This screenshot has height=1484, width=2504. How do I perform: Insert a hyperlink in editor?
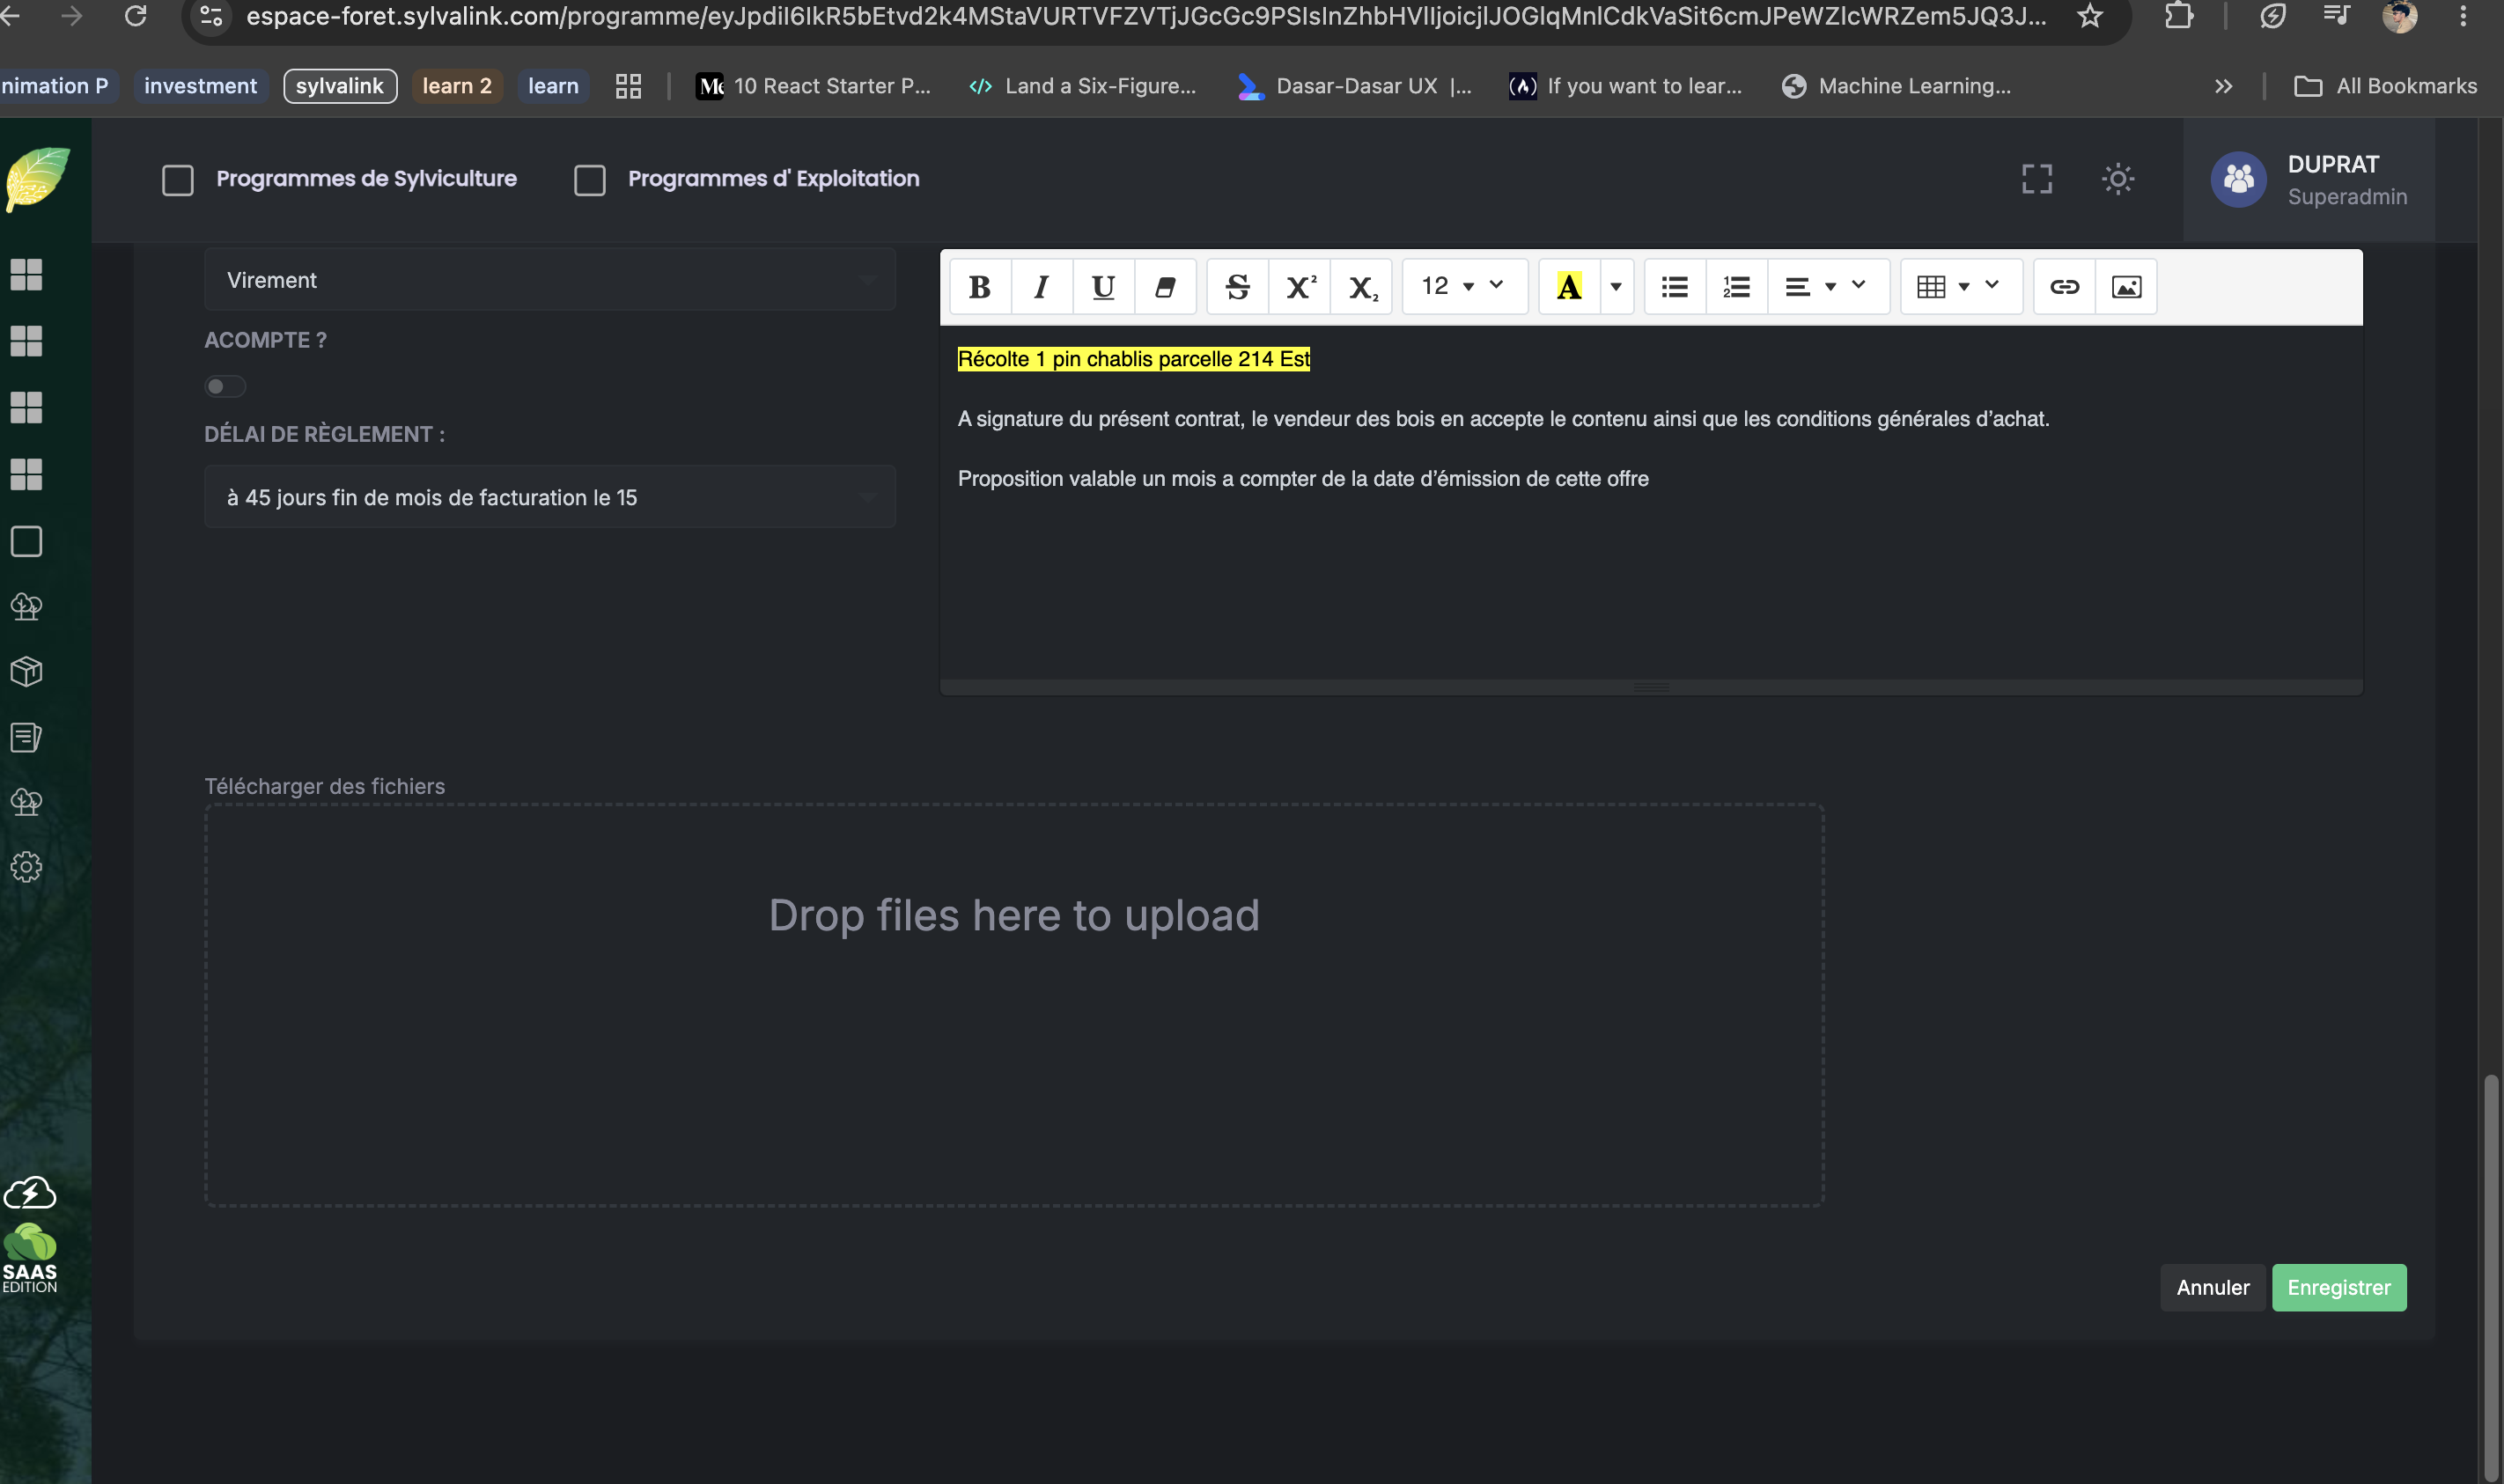pyautogui.click(x=2064, y=287)
